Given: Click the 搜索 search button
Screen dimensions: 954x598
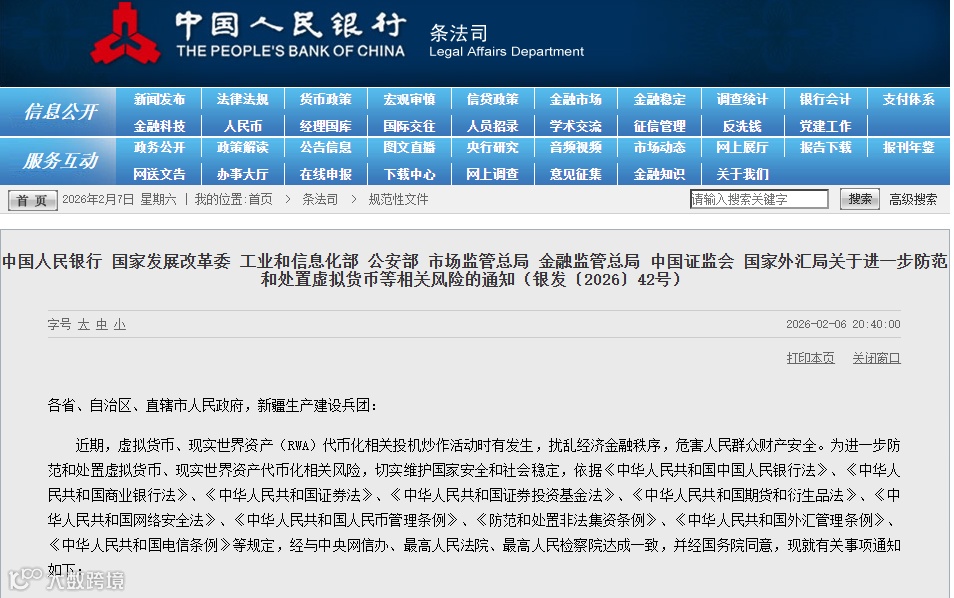Looking at the screenshot, I should pyautogui.click(x=860, y=199).
